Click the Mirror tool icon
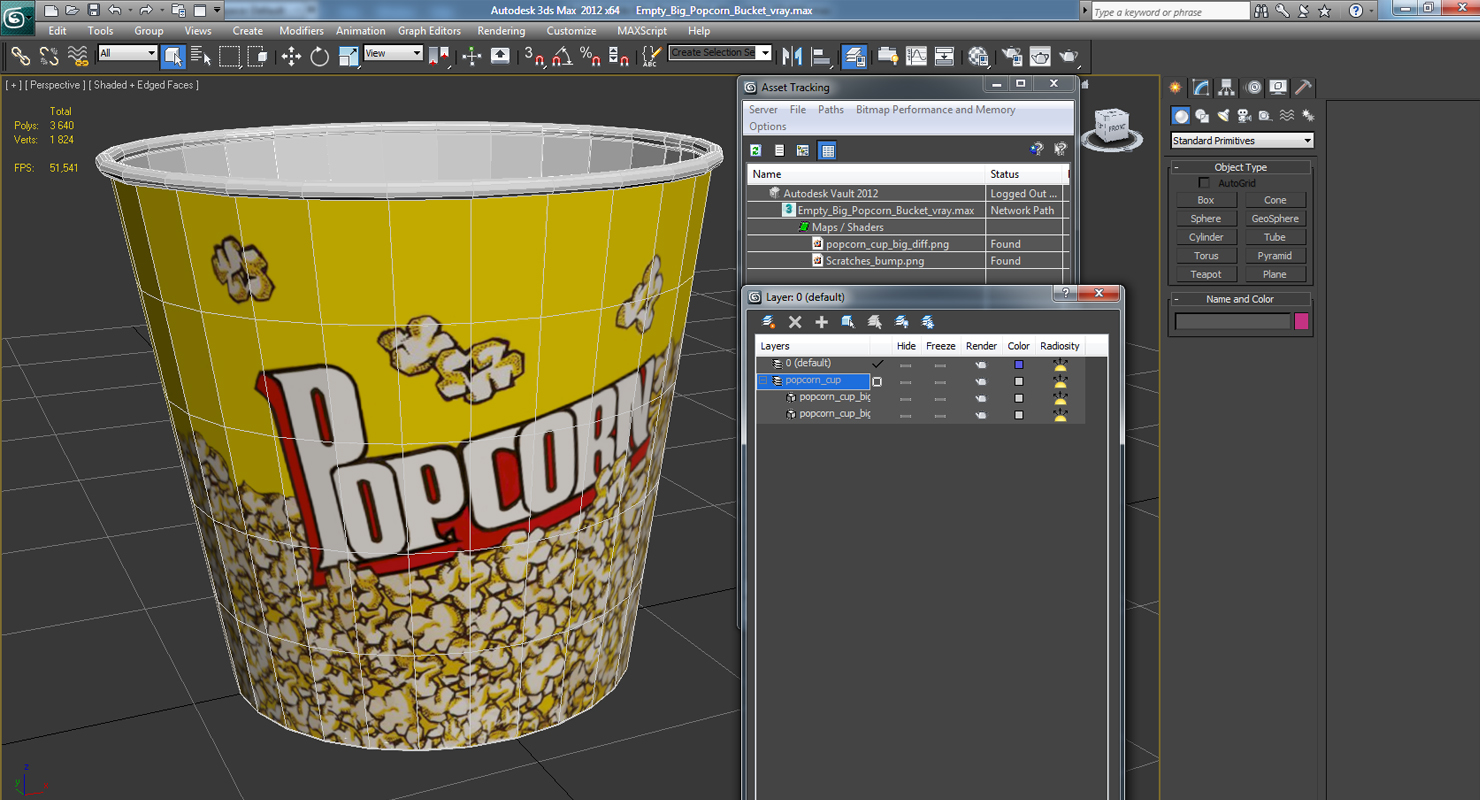This screenshot has height=800, width=1480. click(792, 56)
